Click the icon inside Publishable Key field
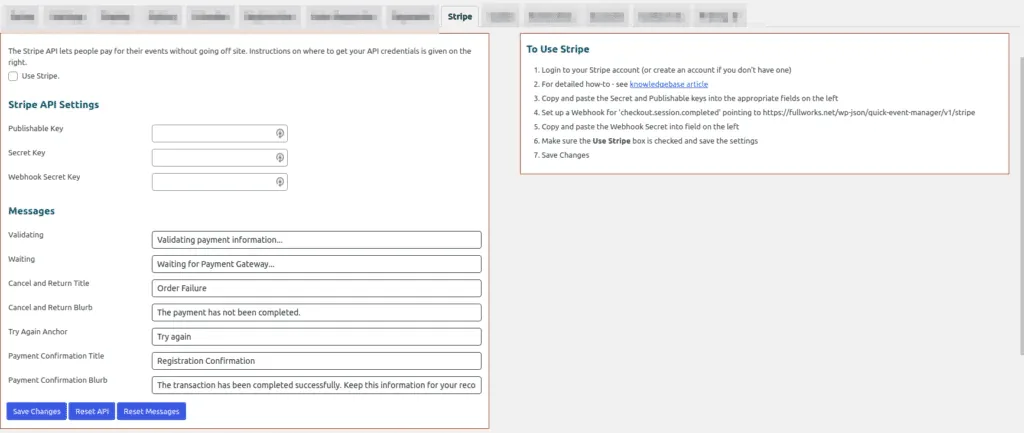Image resolution: width=1024 pixels, height=433 pixels. point(280,133)
